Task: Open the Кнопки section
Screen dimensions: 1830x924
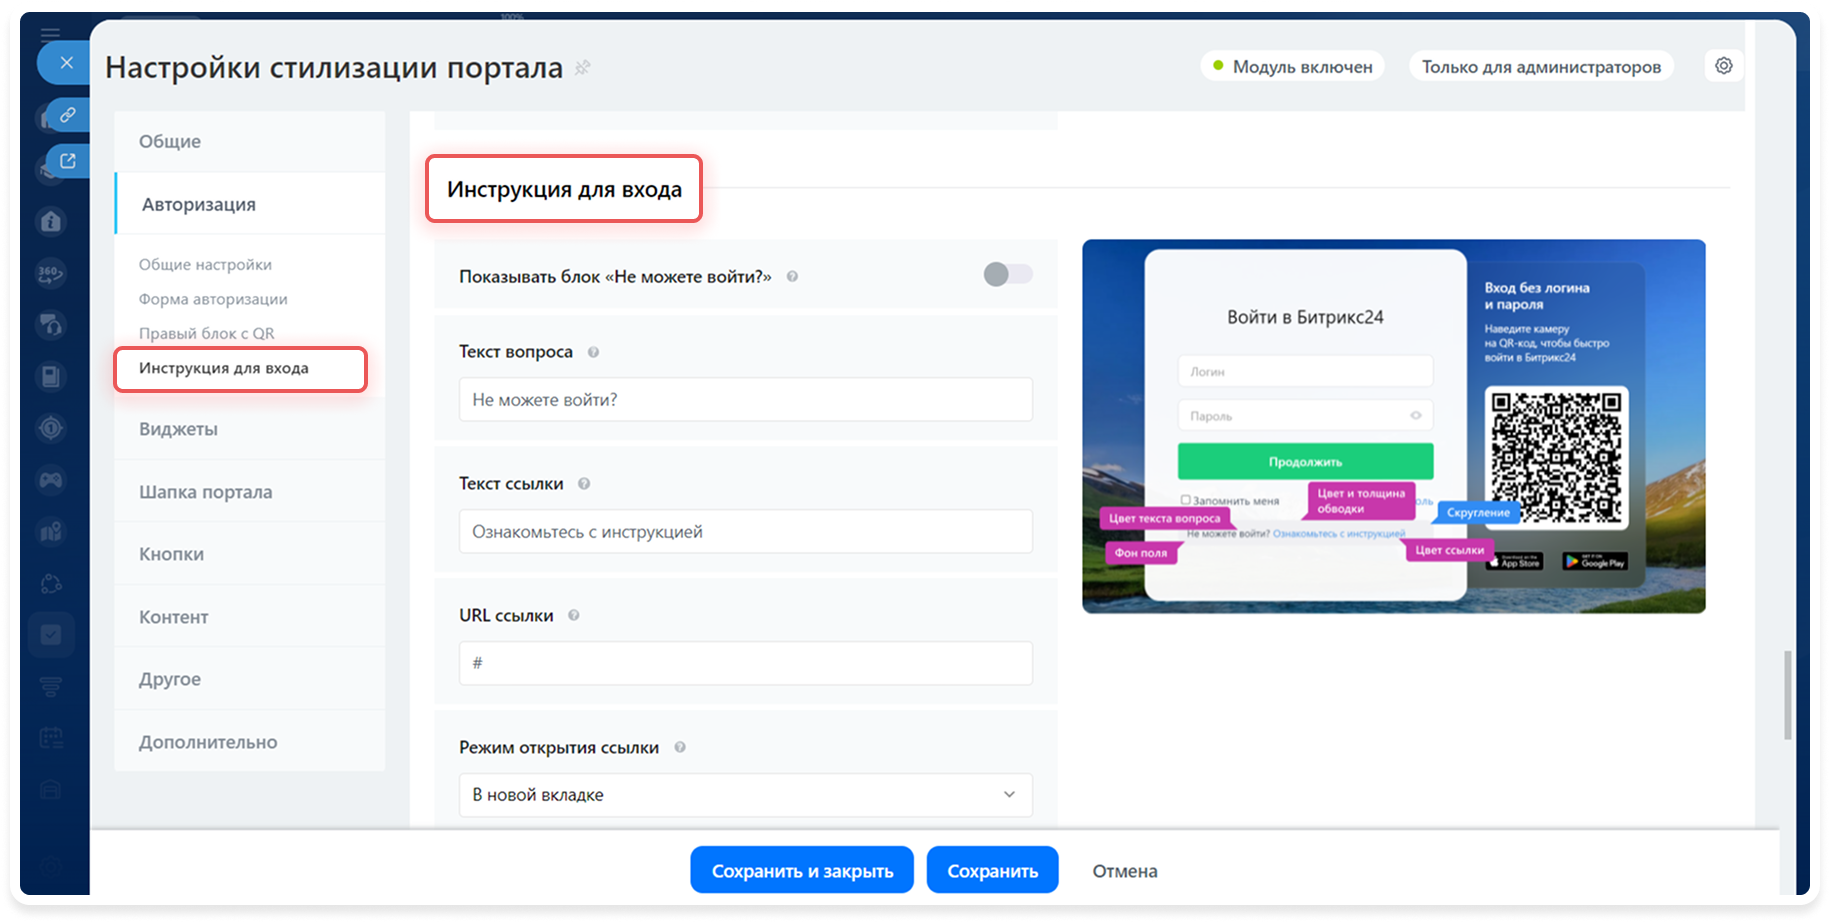Action: [250, 554]
